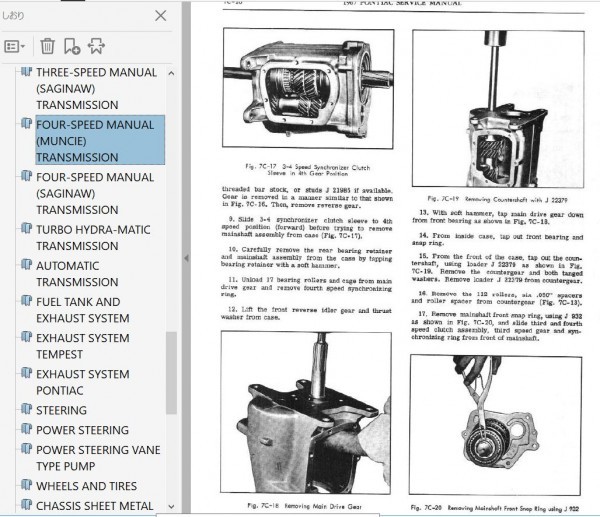Click caption 'Fig. 7C-19 Removing Countershaft with J 22379'

[497, 199]
